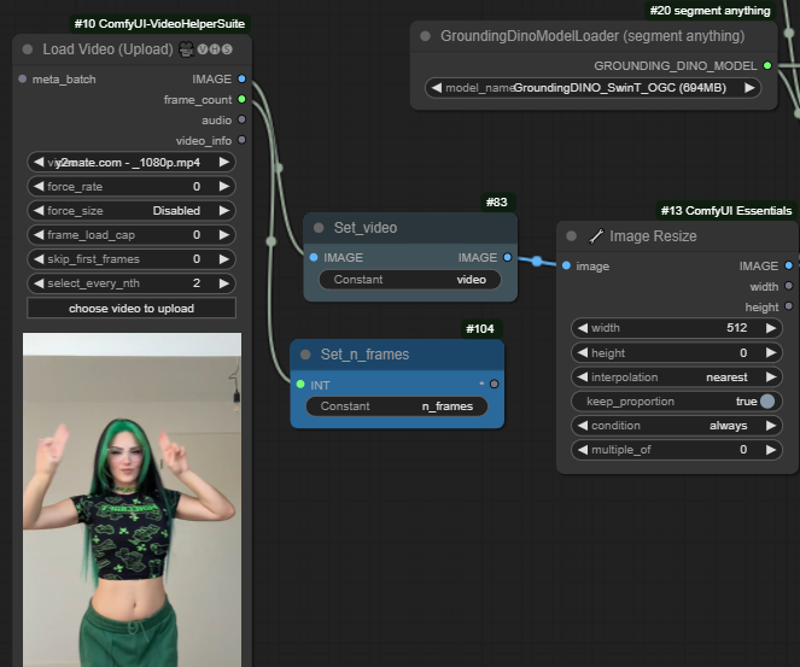This screenshot has width=800, height=667.
Task: Click the Load Video node collapse dot
Action: [28, 50]
